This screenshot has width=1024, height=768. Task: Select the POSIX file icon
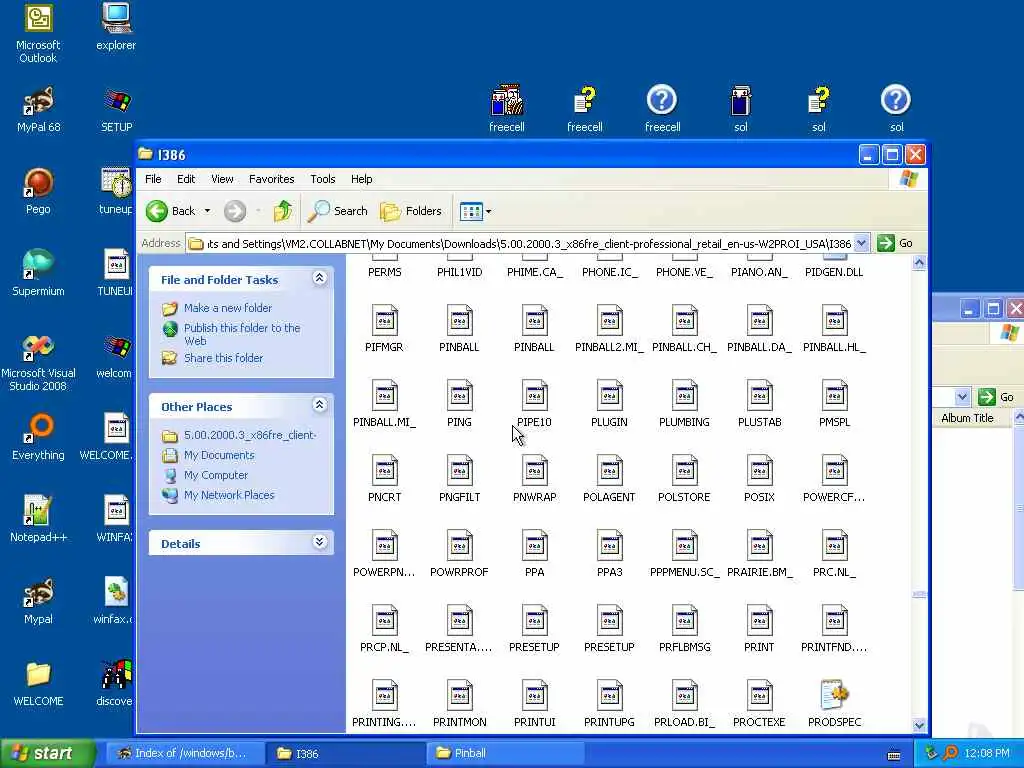760,471
